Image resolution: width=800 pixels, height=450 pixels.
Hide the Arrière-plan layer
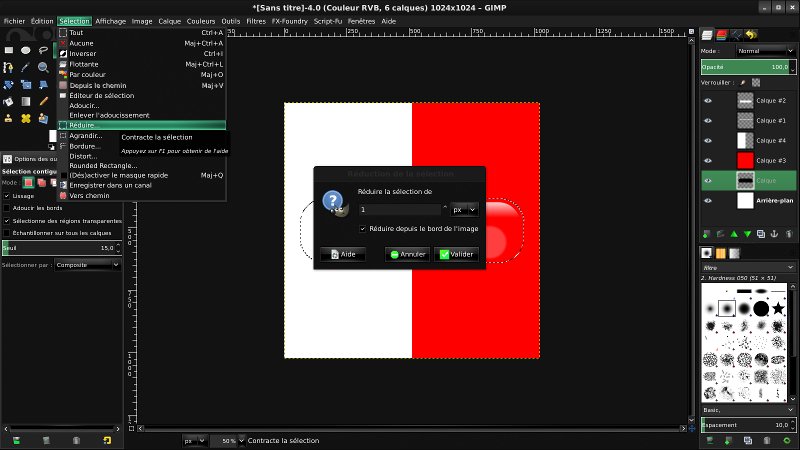click(x=708, y=201)
